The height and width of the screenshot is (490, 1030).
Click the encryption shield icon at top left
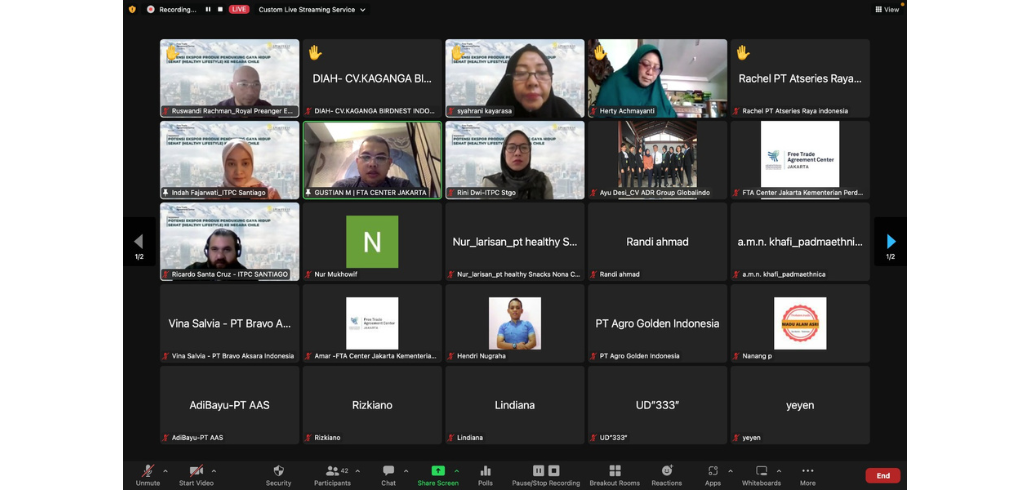click(x=132, y=9)
